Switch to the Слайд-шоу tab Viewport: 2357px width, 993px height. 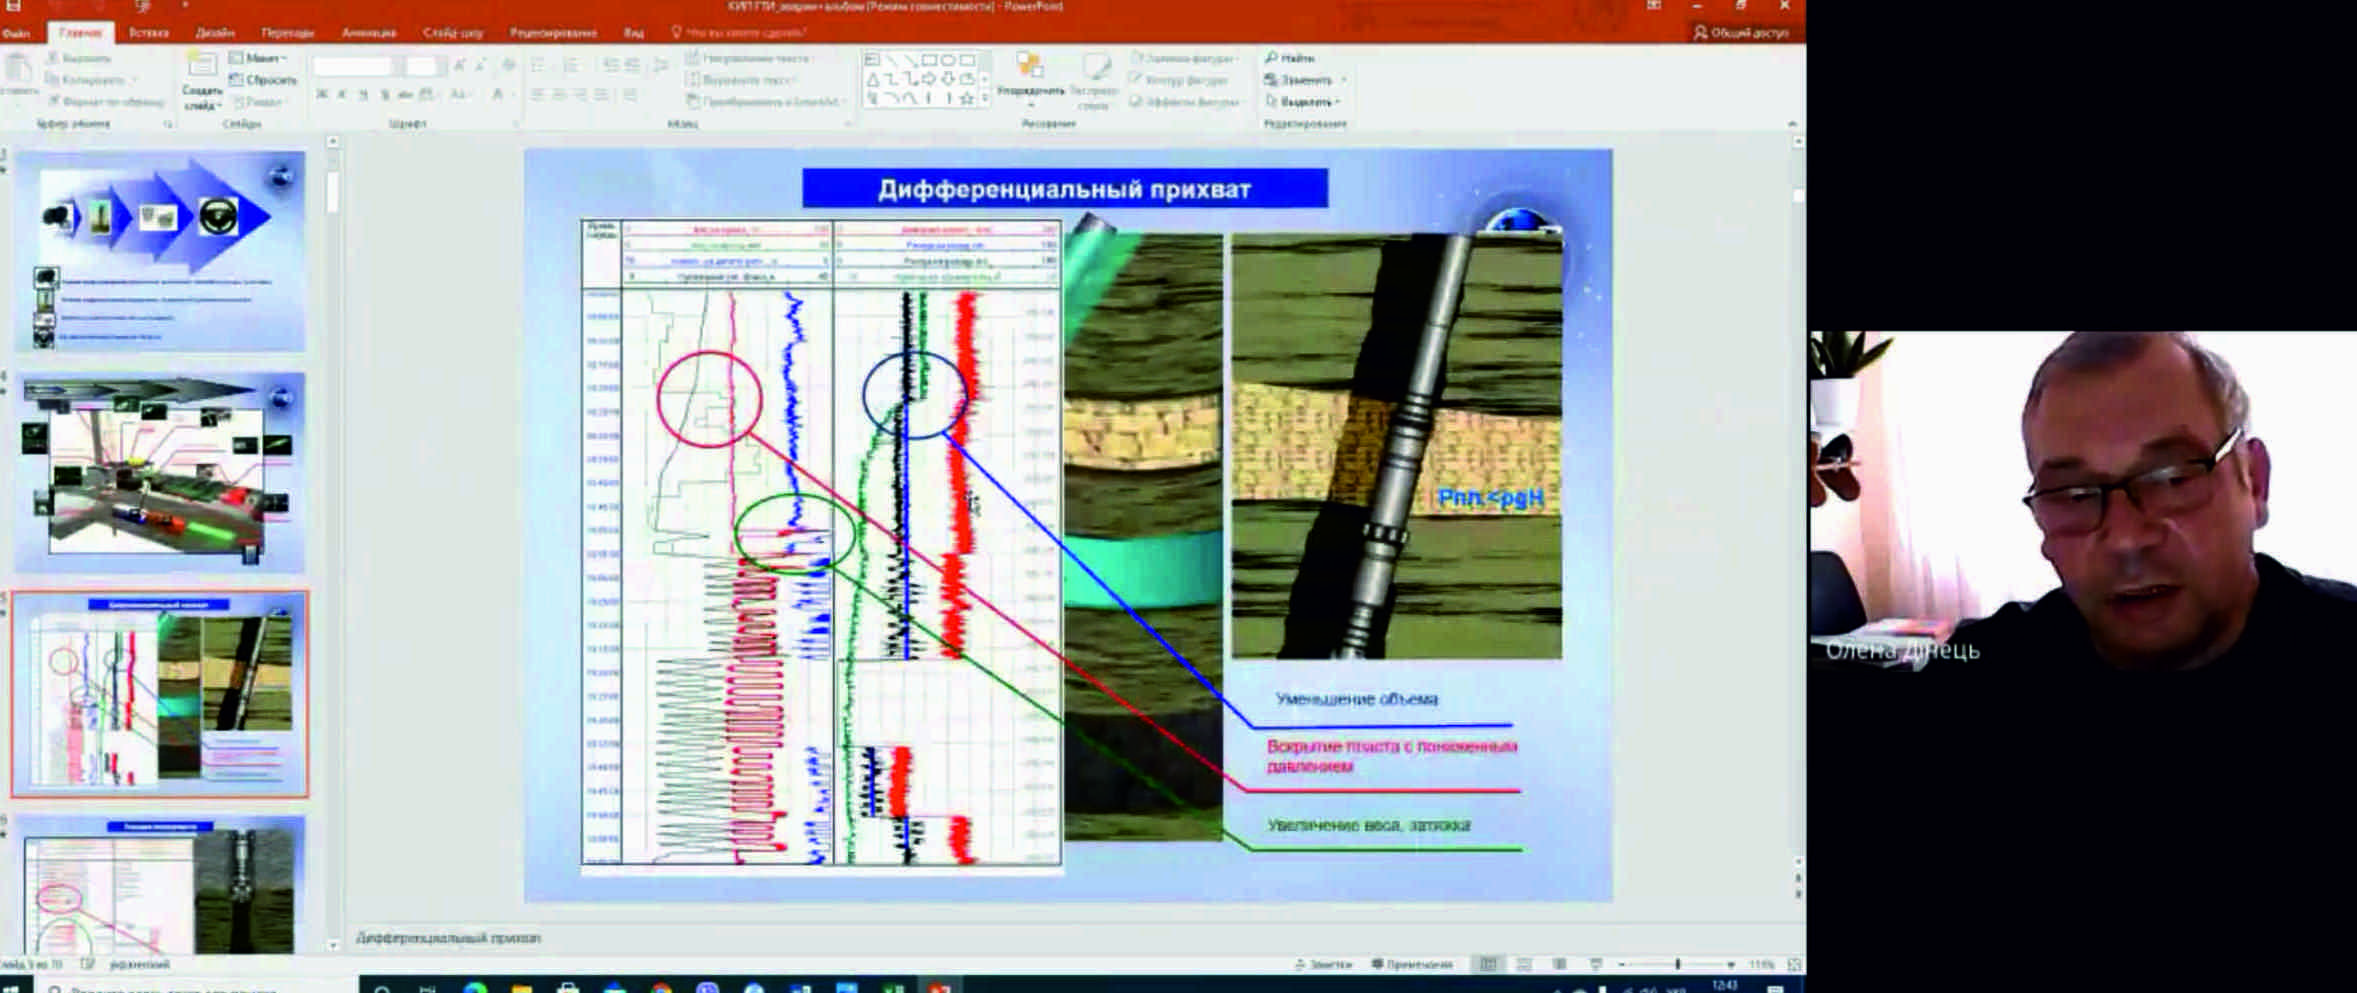click(453, 33)
